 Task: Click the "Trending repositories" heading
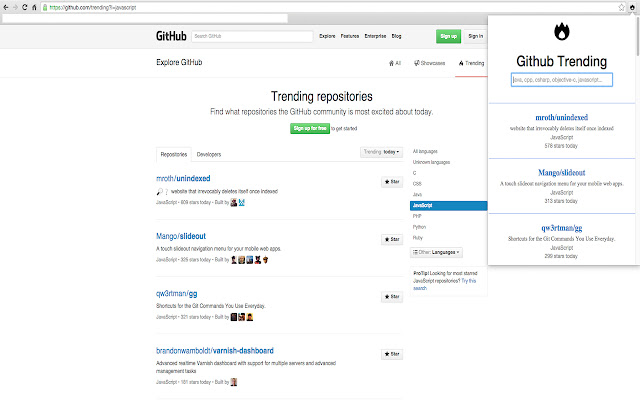coord(322,96)
